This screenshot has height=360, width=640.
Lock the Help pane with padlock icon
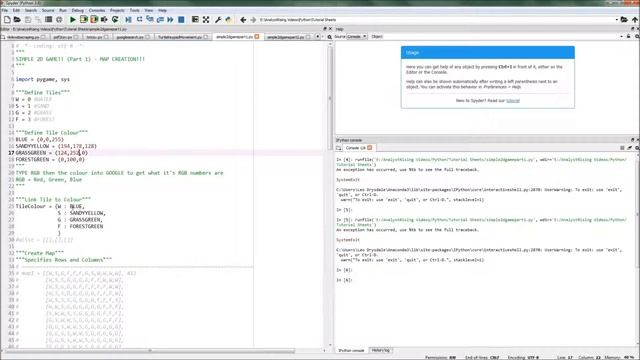click(x=629, y=37)
